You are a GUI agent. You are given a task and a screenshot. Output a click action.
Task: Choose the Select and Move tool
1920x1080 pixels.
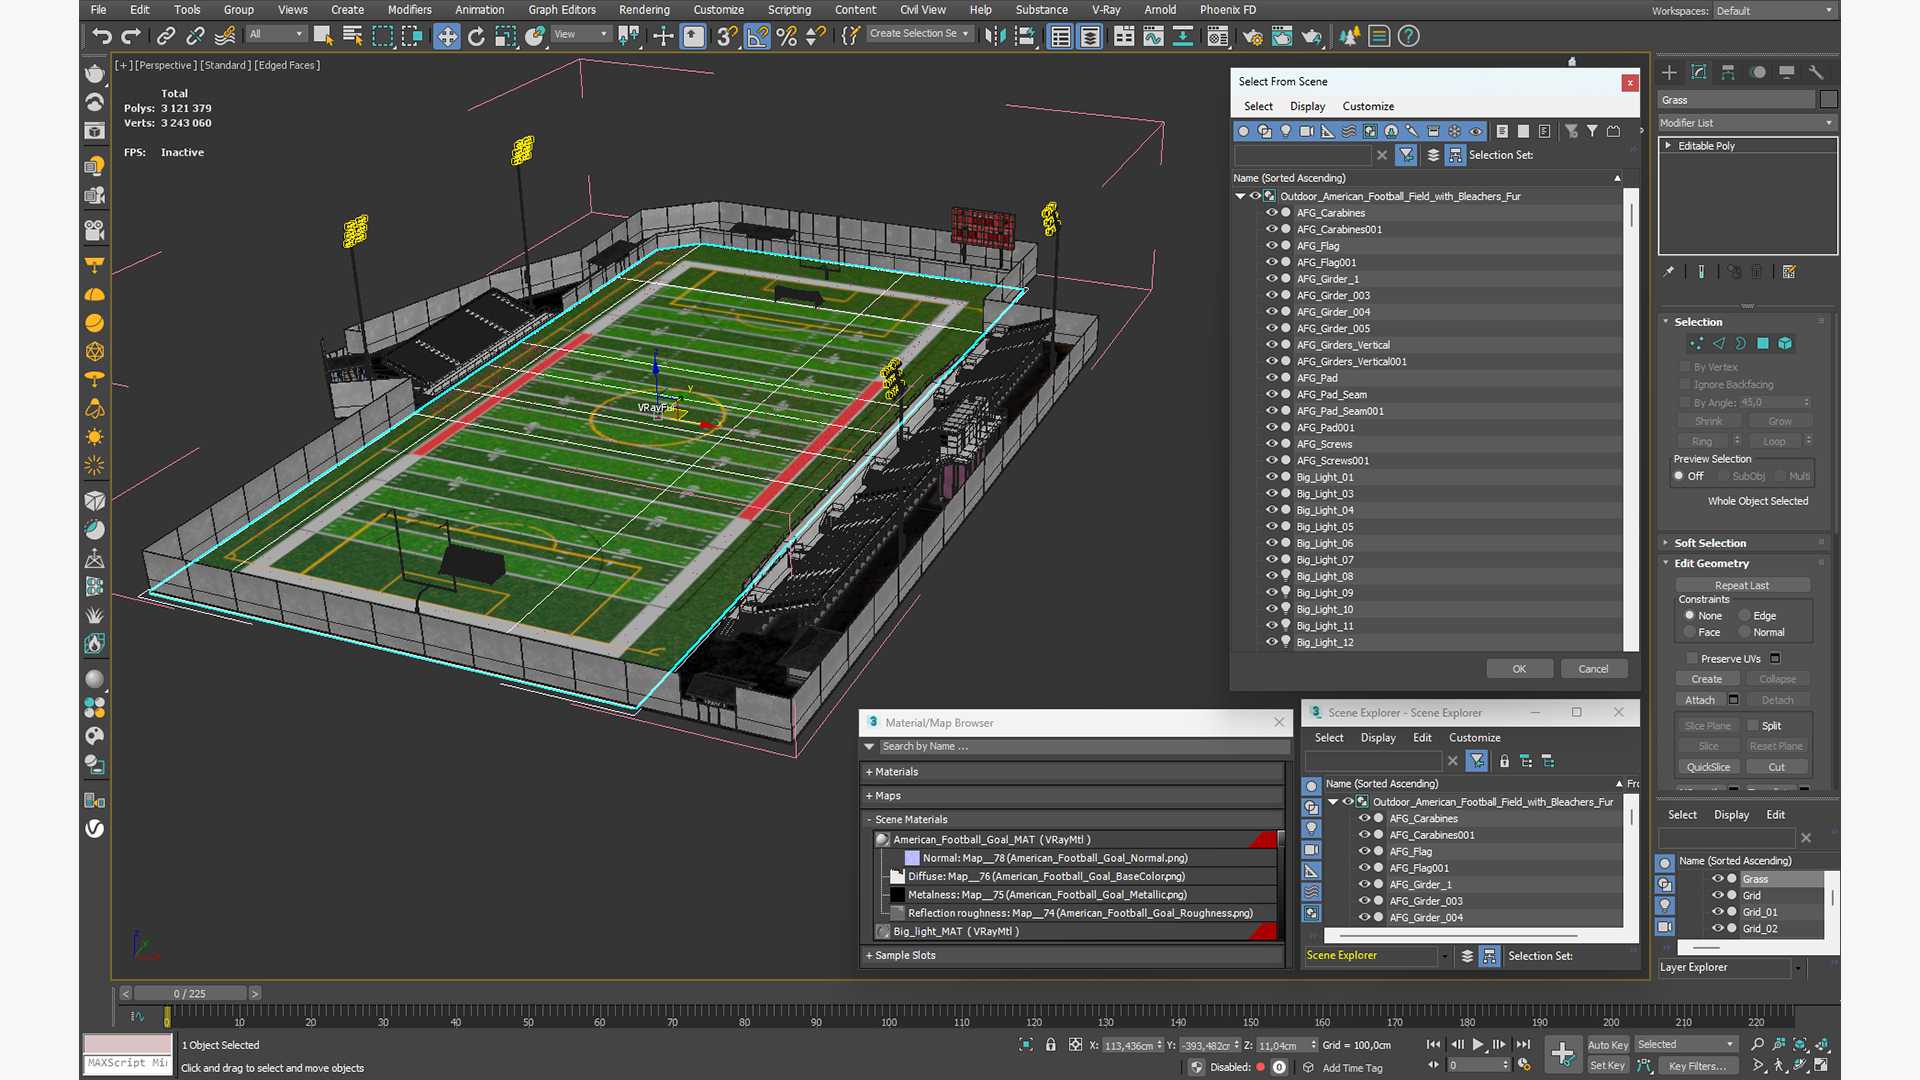pyautogui.click(x=446, y=37)
